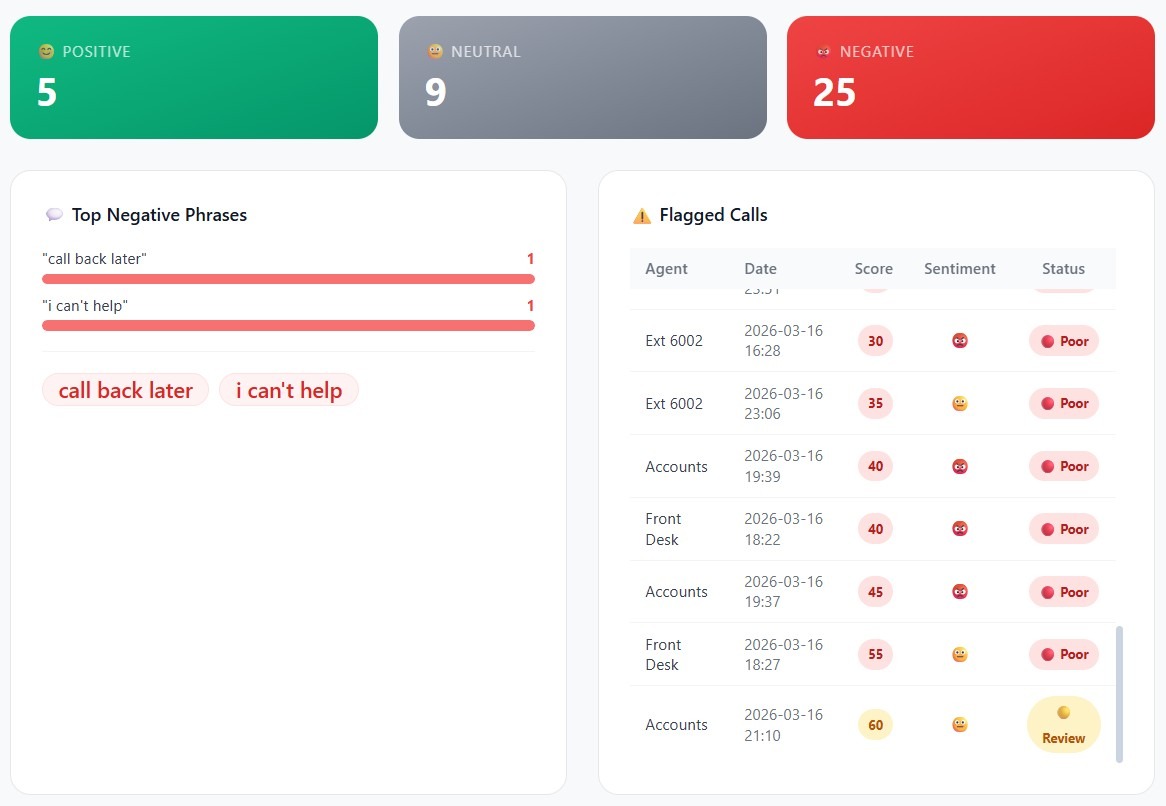This screenshot has height=806, width=1166.
Task: Open the Score column sort options
Action: click(x=874, y=268)
